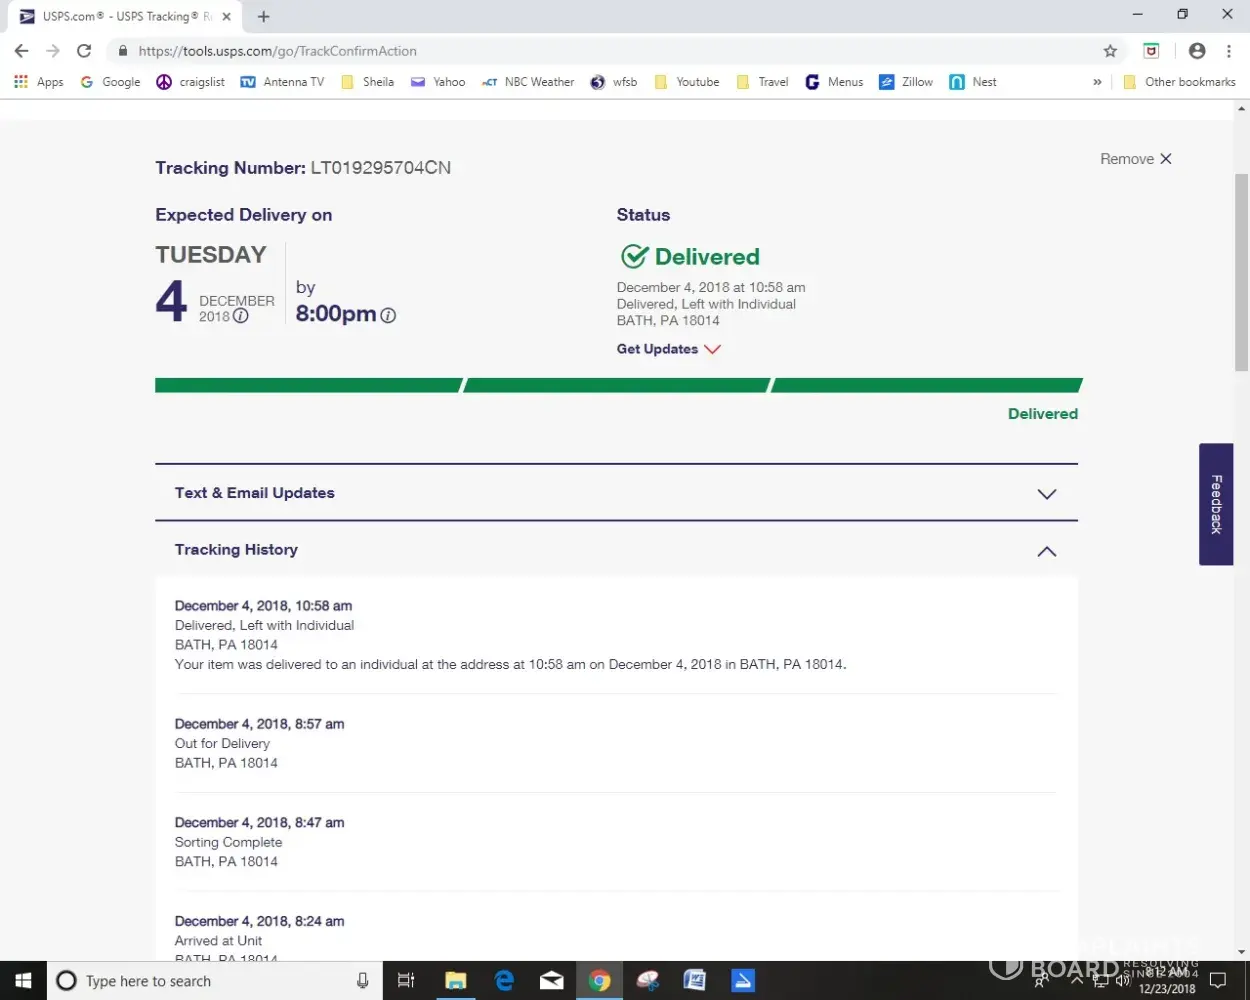Expand the Text & Email Updates section
This screenshot has height=1000, width=1250.
[x=616, y=493]
